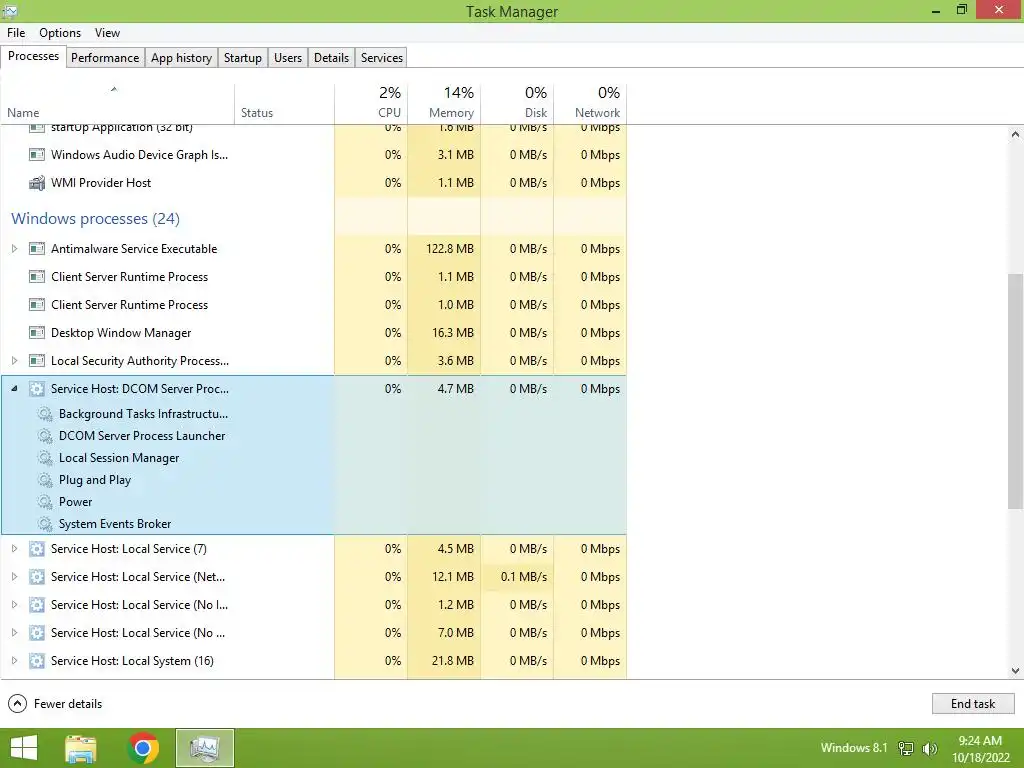The image size is (1024, 768).
Task: Click the Plug and Play service icon
Action: [x=45, y=480]
